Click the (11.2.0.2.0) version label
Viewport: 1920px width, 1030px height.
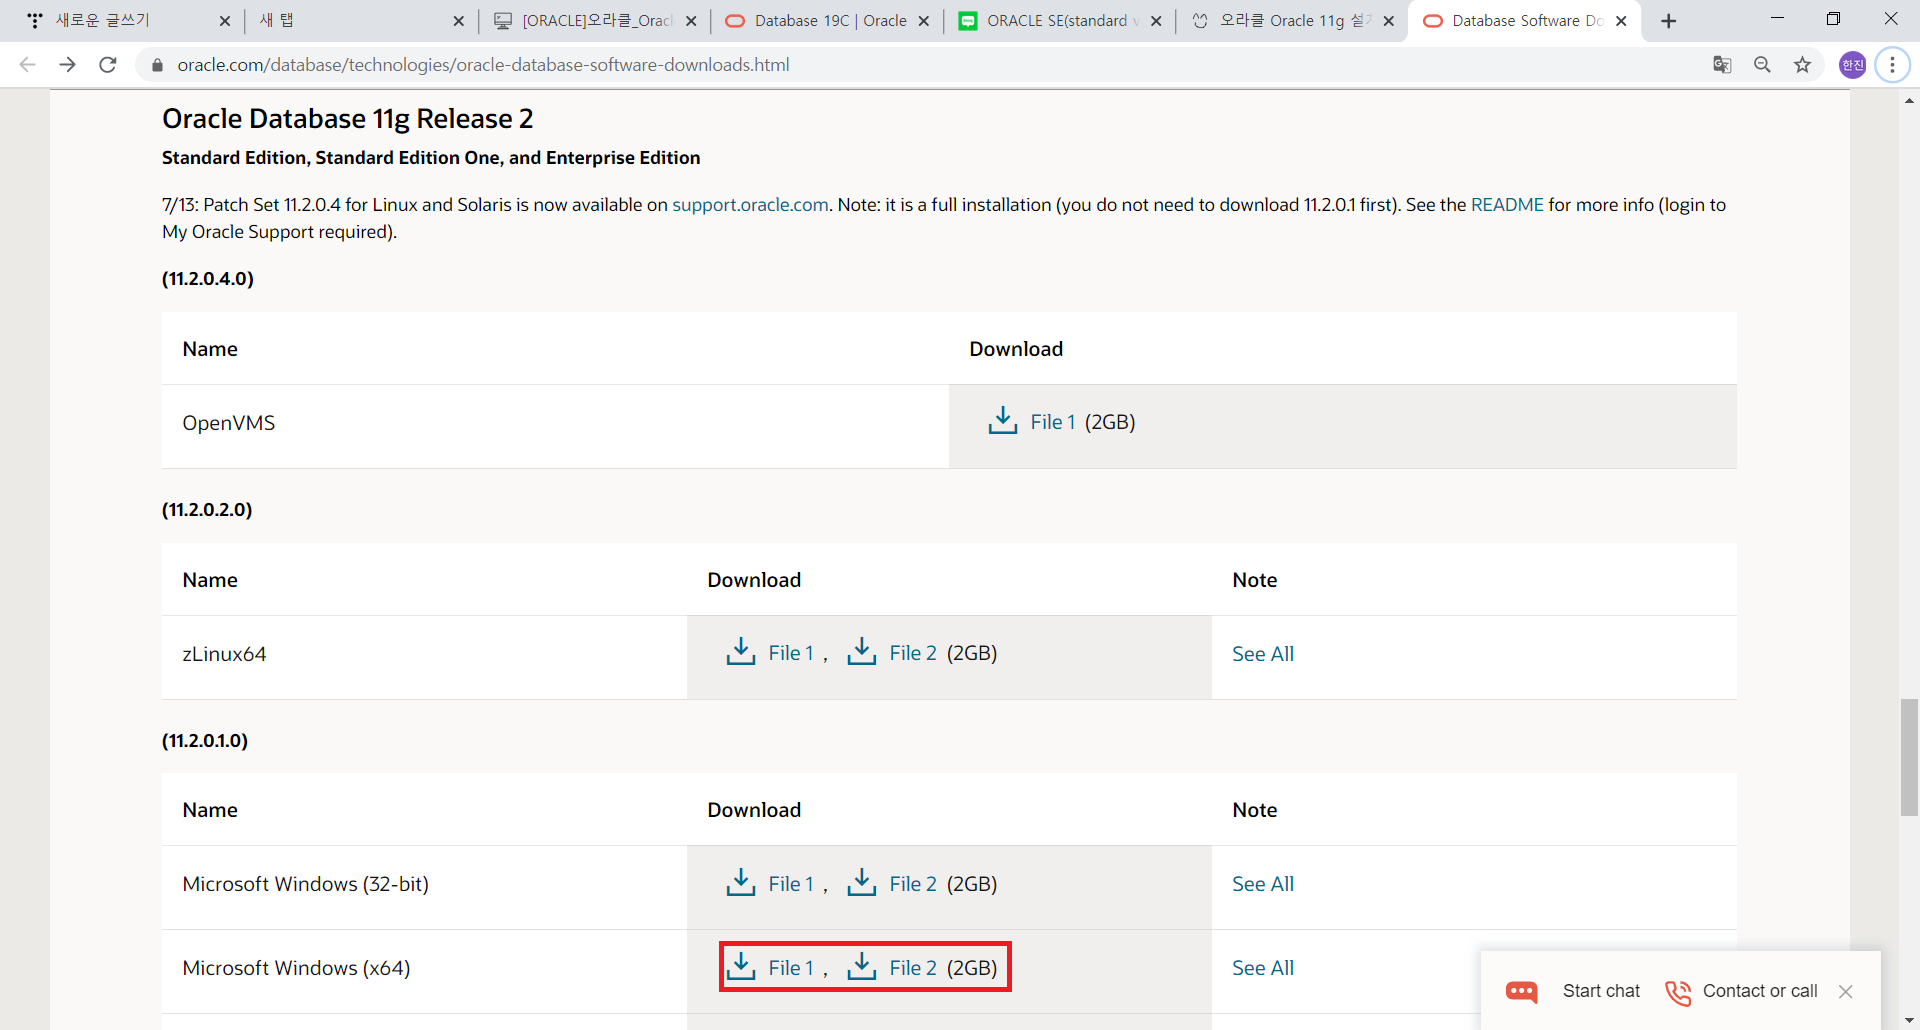click(207, 510)
